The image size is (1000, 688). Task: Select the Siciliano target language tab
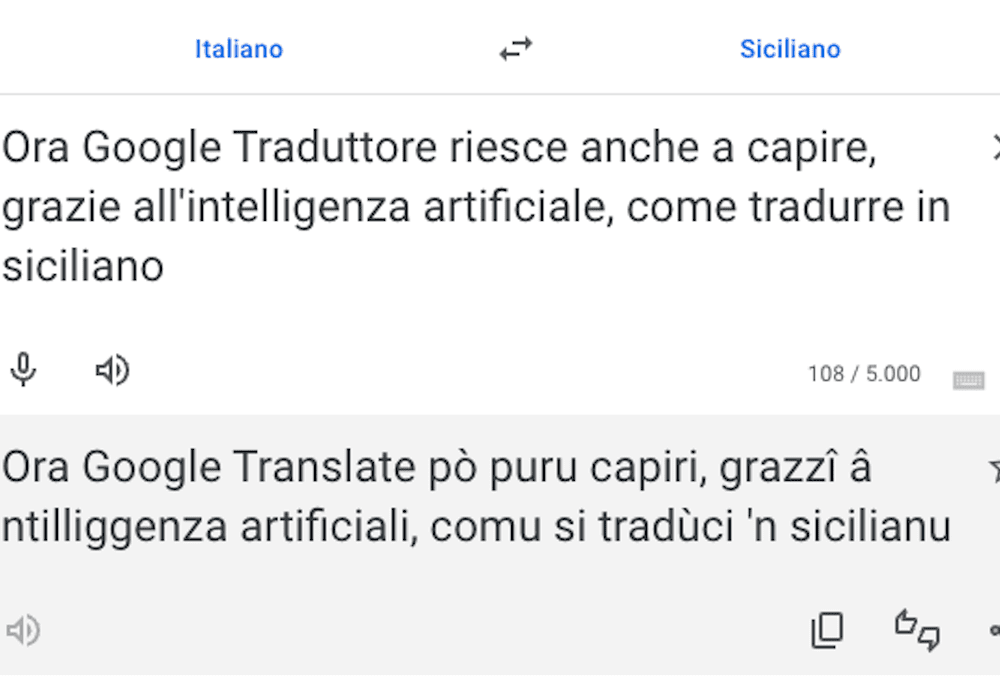(790, 49)
